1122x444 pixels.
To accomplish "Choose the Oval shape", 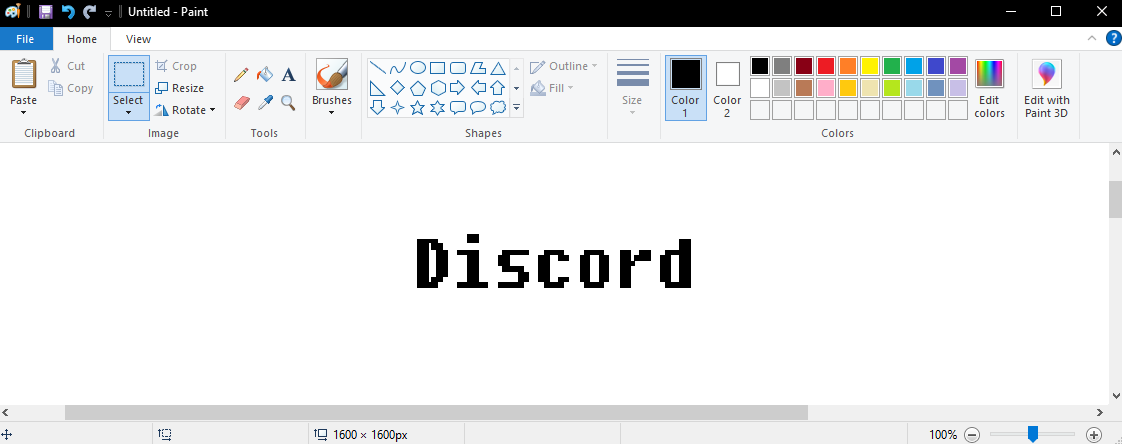I will click(418, 68).
